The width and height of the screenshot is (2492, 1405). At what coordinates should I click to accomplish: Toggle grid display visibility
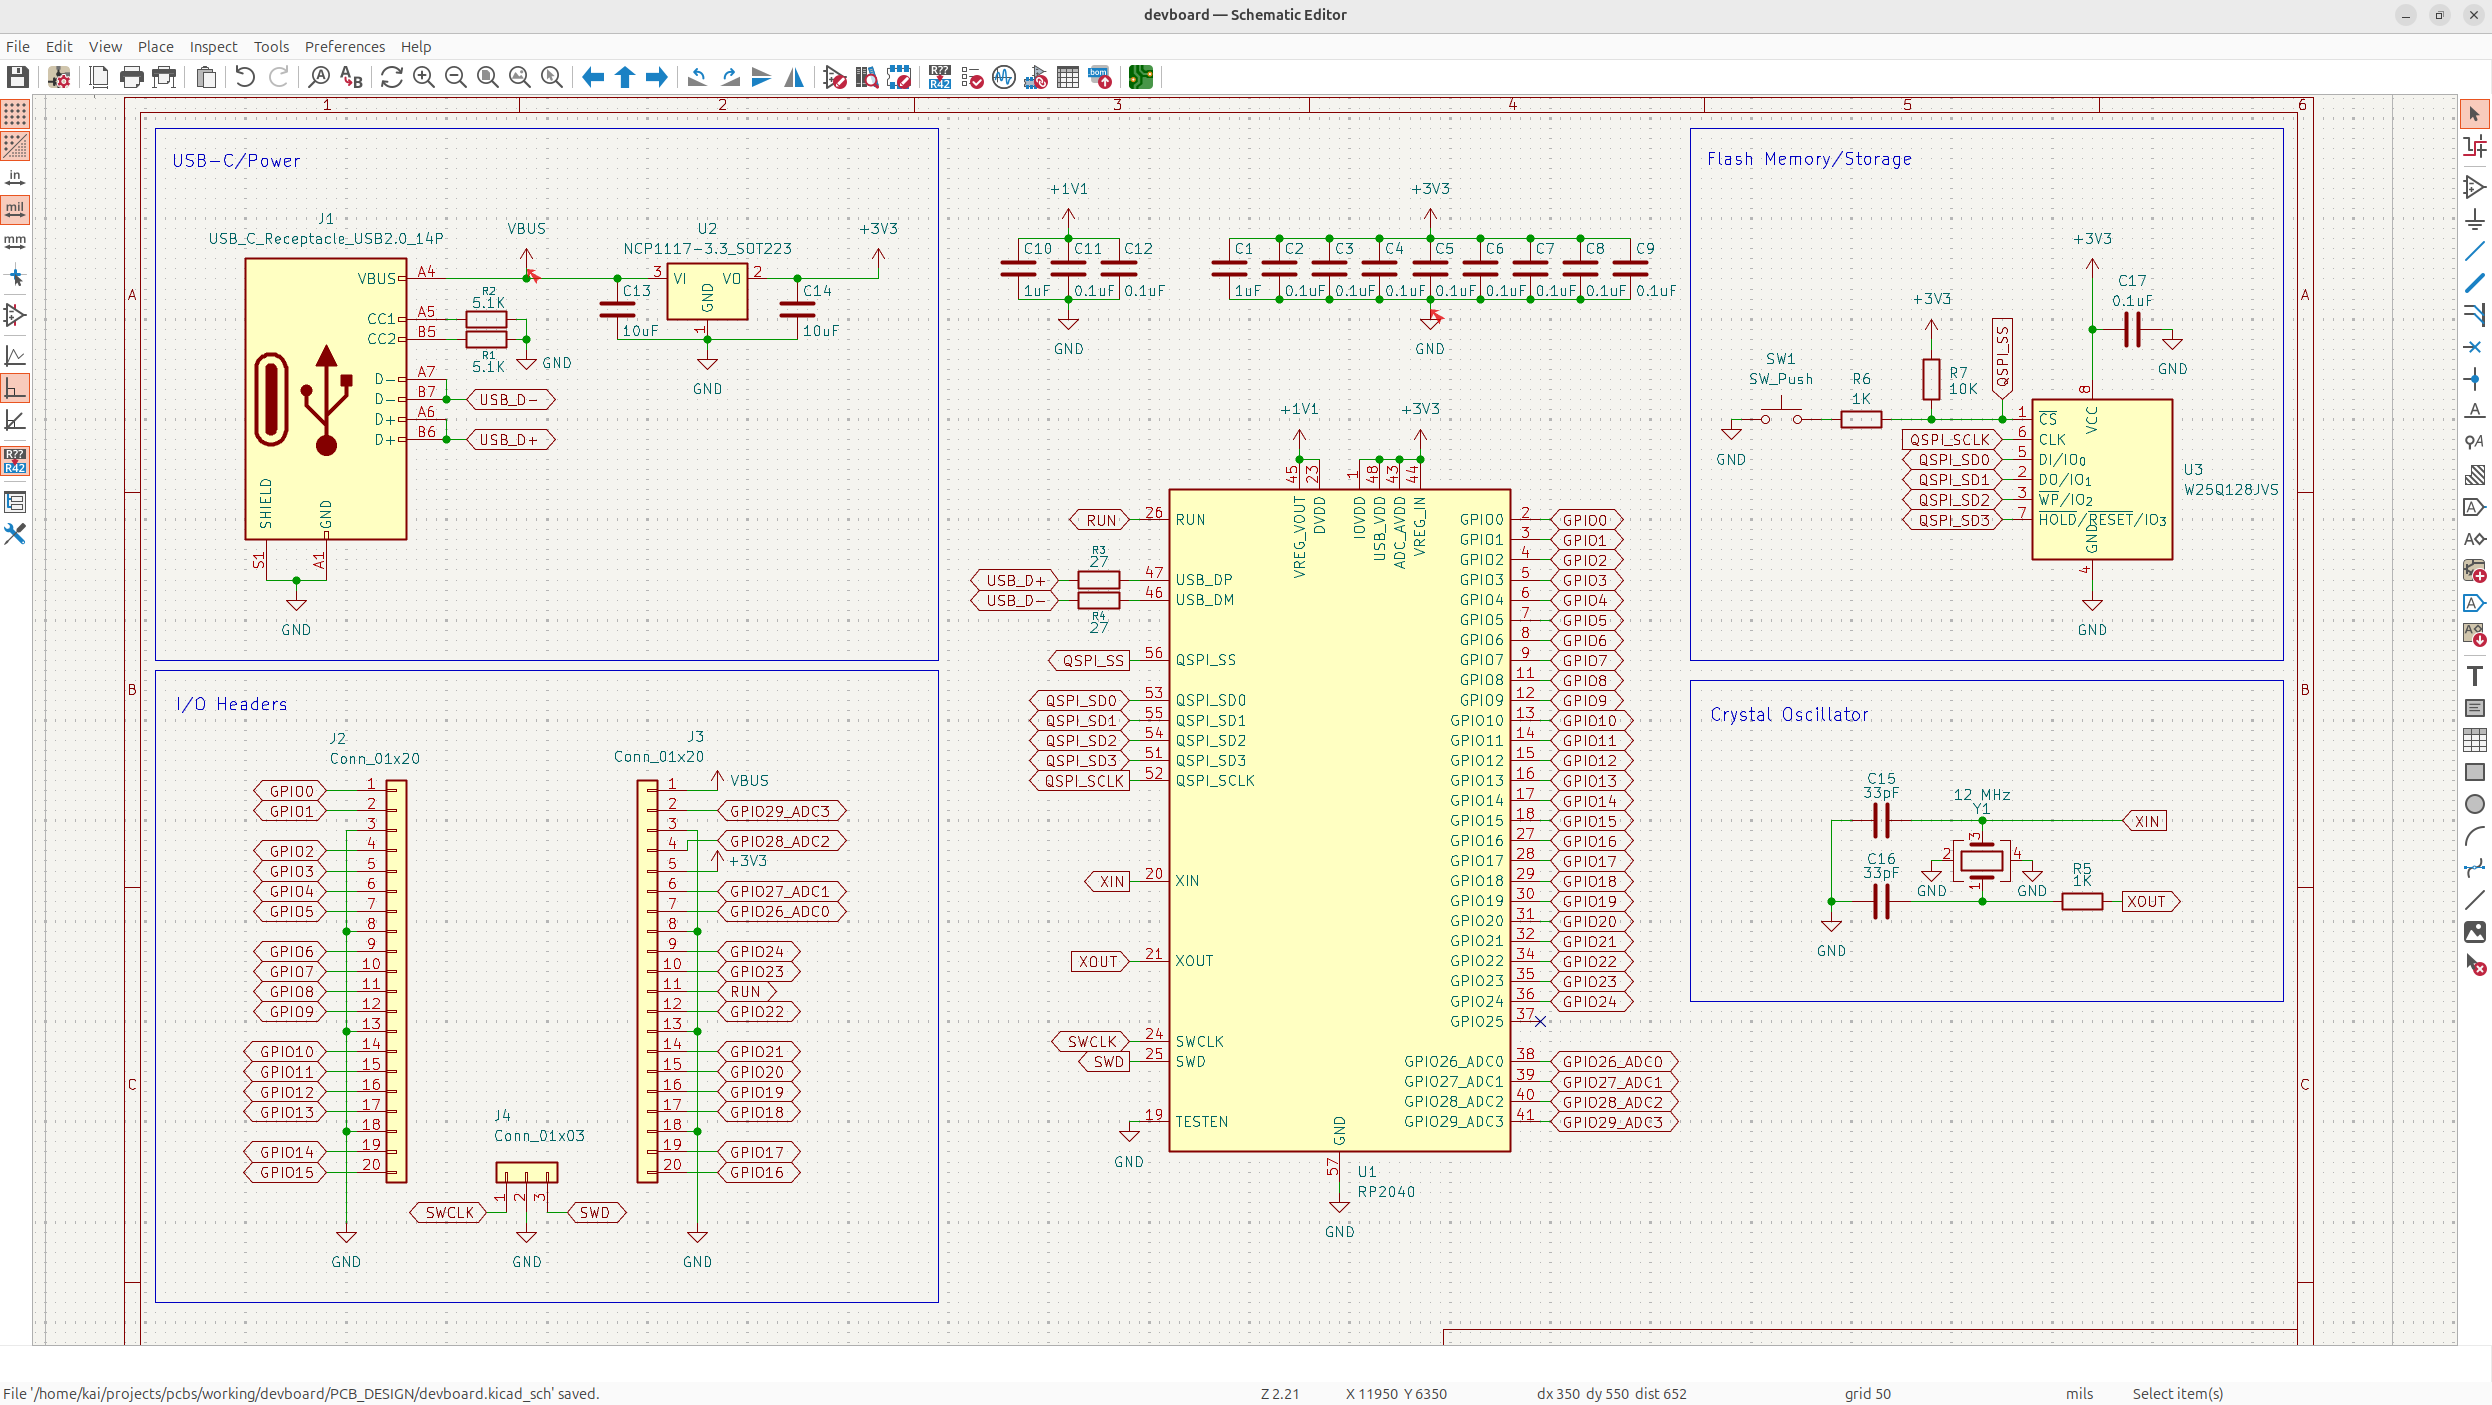[x=15, y=114]
